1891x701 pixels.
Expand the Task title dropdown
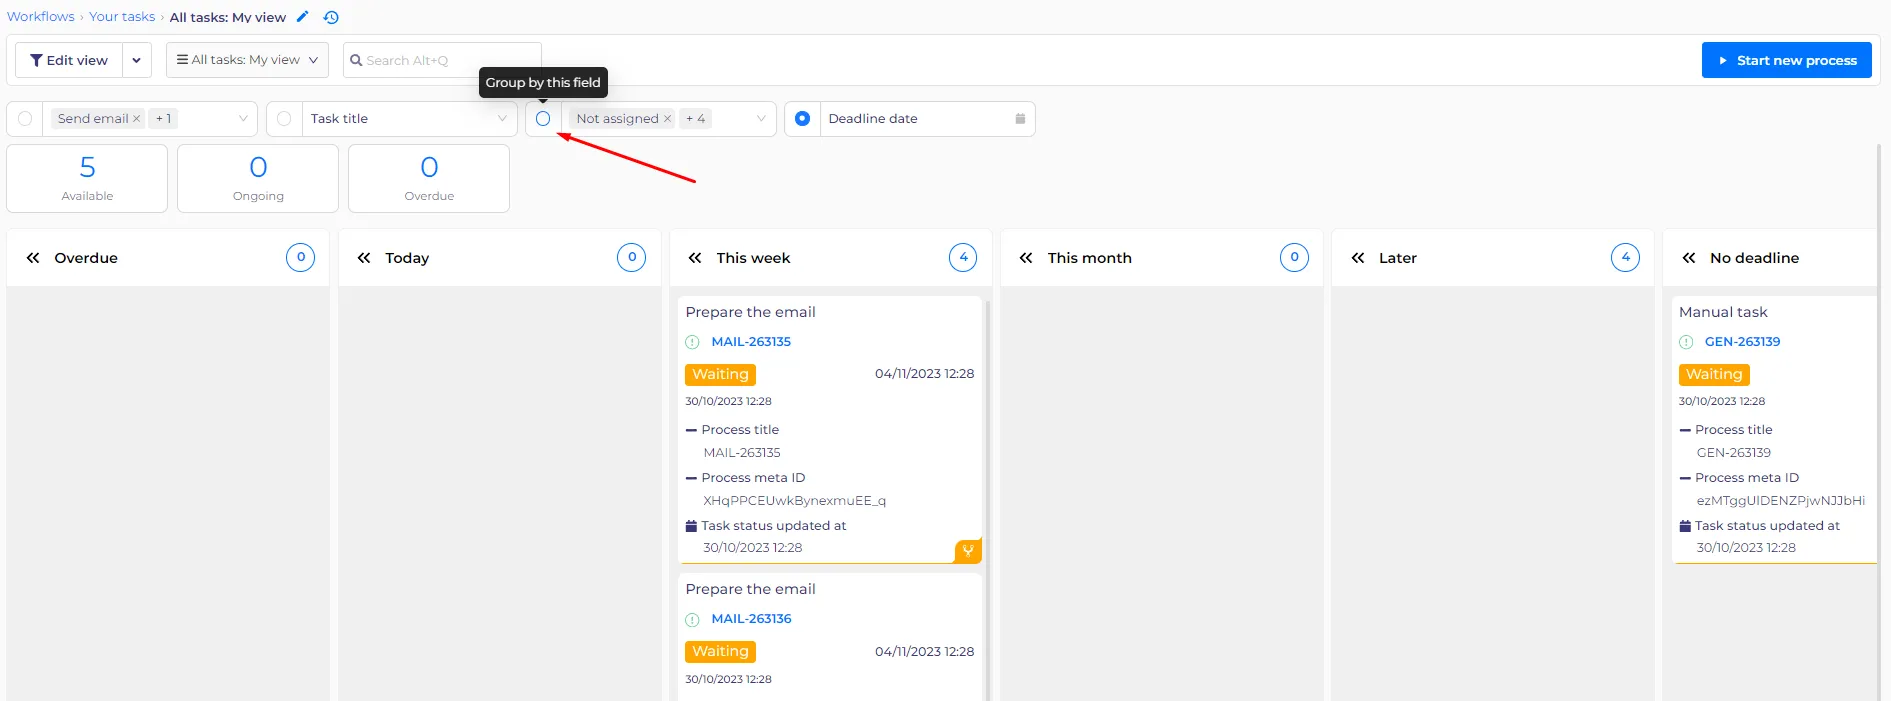[x=502, y=119]
